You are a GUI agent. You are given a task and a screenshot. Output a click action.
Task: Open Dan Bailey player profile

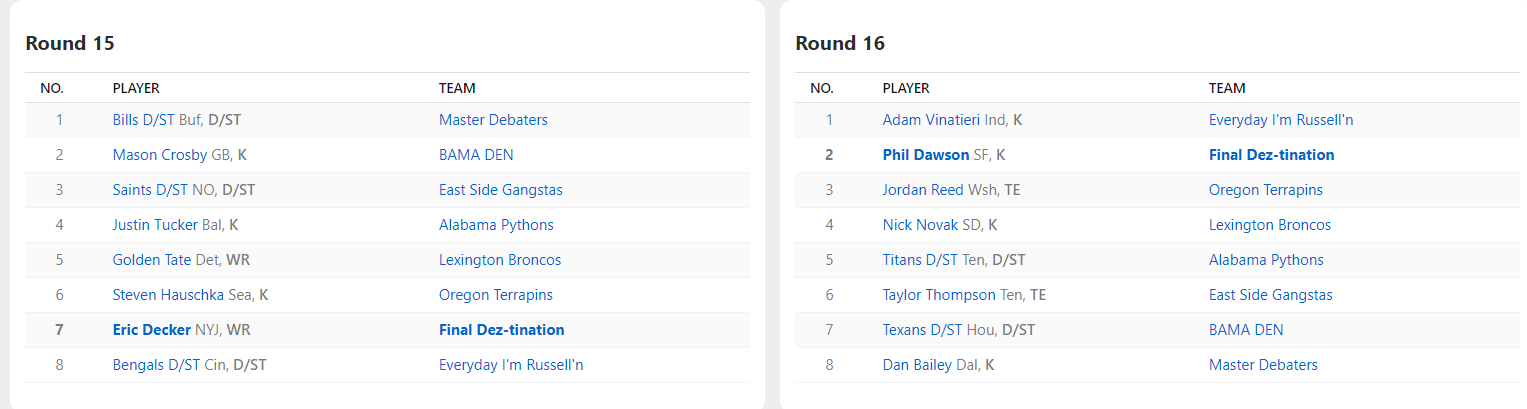[x=917, y=365]
